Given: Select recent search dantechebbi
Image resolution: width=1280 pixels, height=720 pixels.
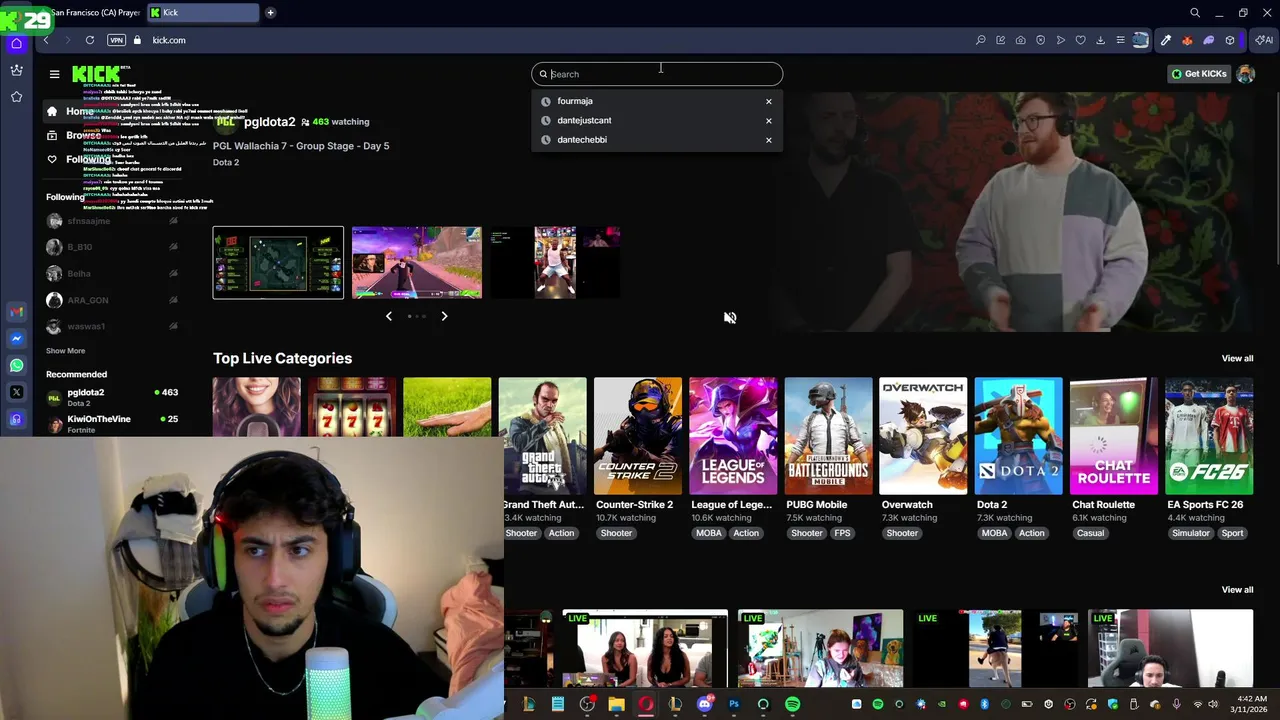Looking at the screenshot, I should pos(582,140).
